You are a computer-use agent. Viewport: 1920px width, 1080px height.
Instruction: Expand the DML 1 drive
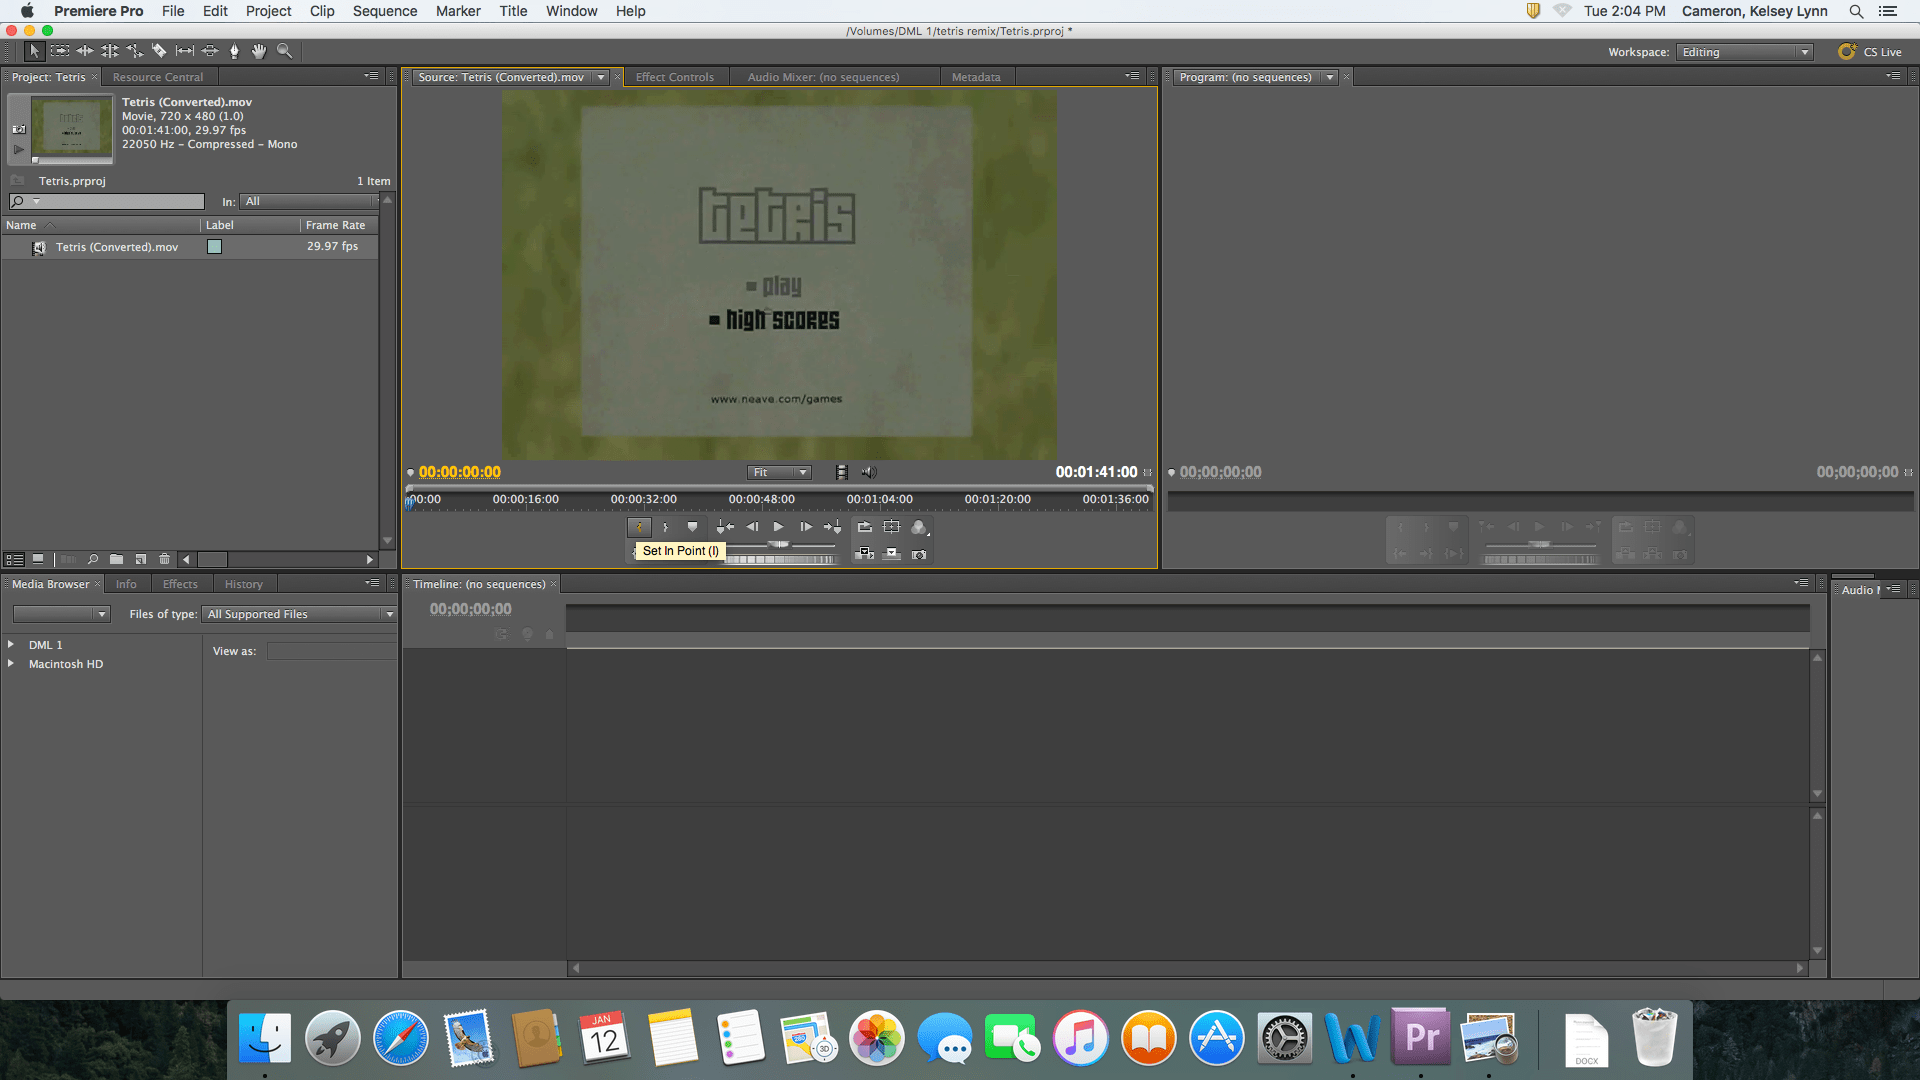click(x=11, y=645)
